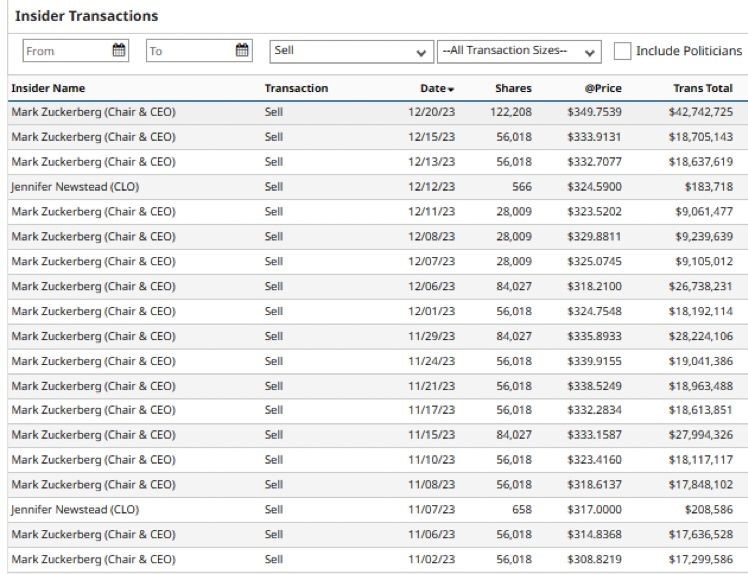Sort by the Trans Total column header
The image size is (748, 574).
pos(702,88)
